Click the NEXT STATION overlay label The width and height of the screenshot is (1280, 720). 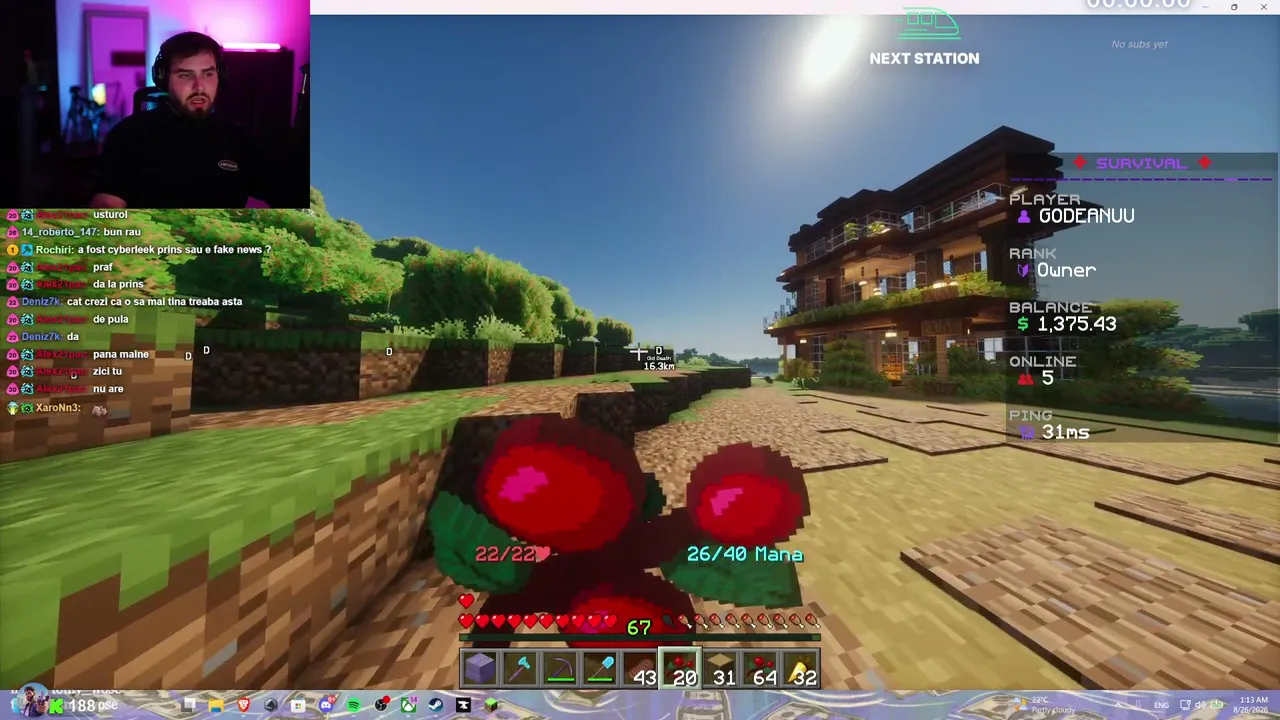point(924,58)
